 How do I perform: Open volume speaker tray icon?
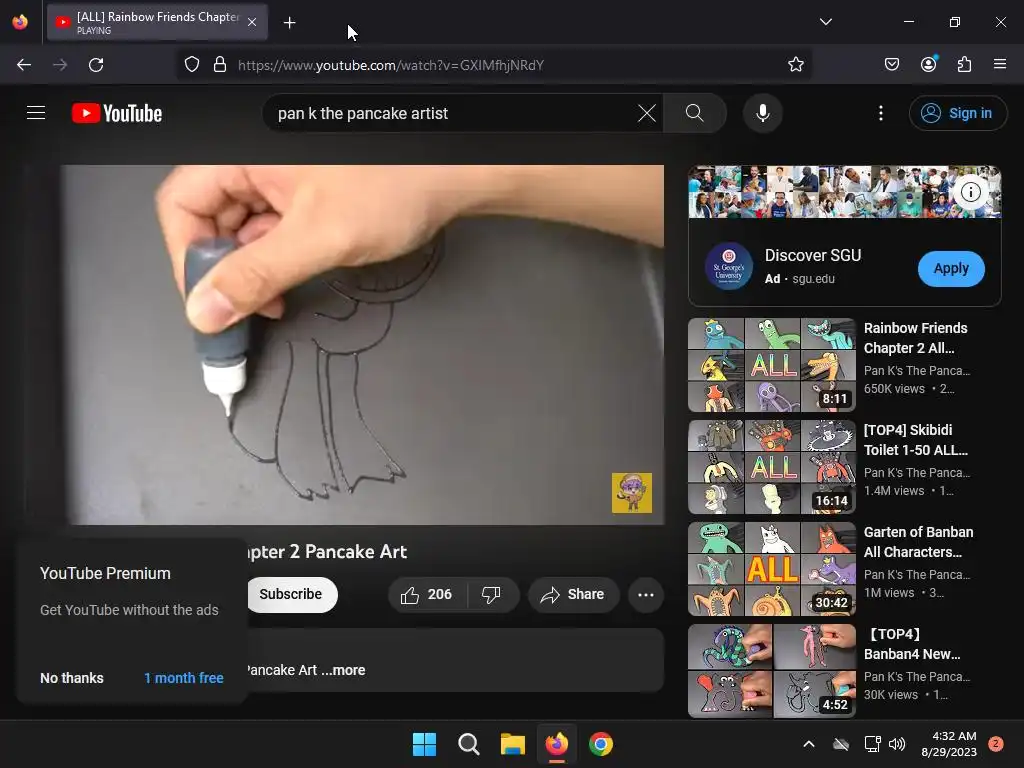[x=897, y=744]
